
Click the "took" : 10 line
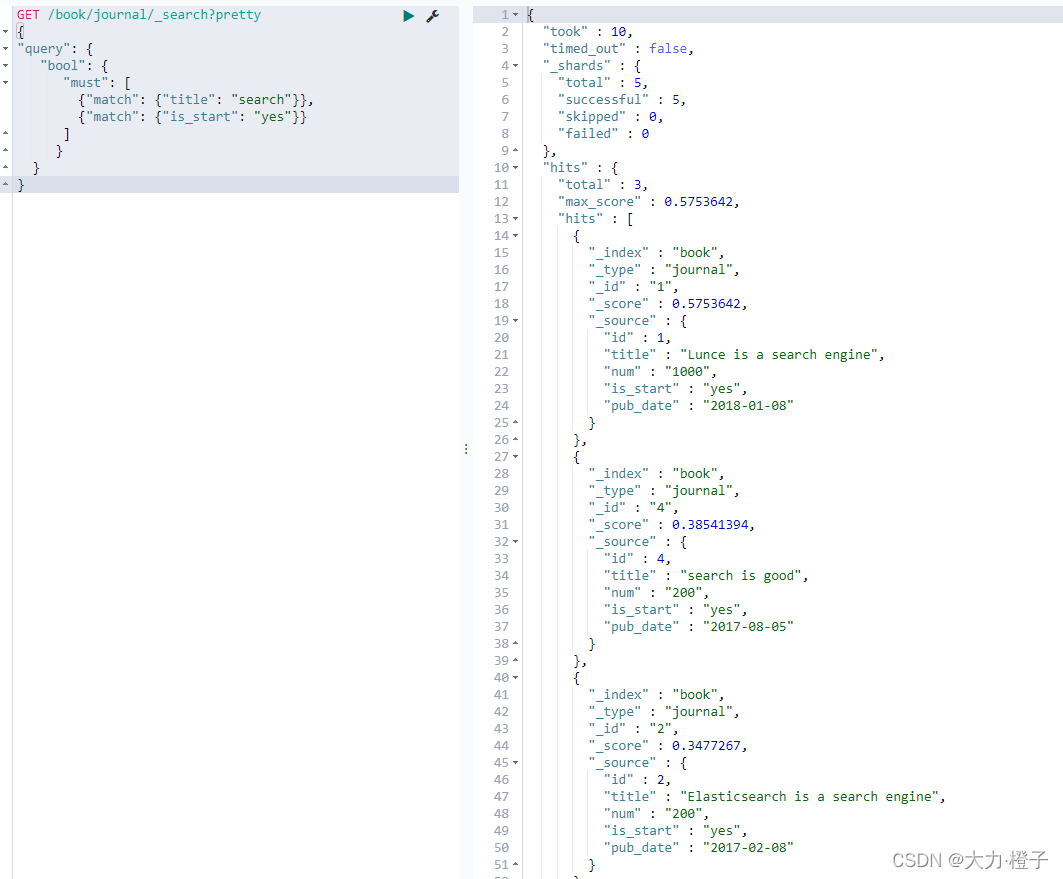(587, 32)
